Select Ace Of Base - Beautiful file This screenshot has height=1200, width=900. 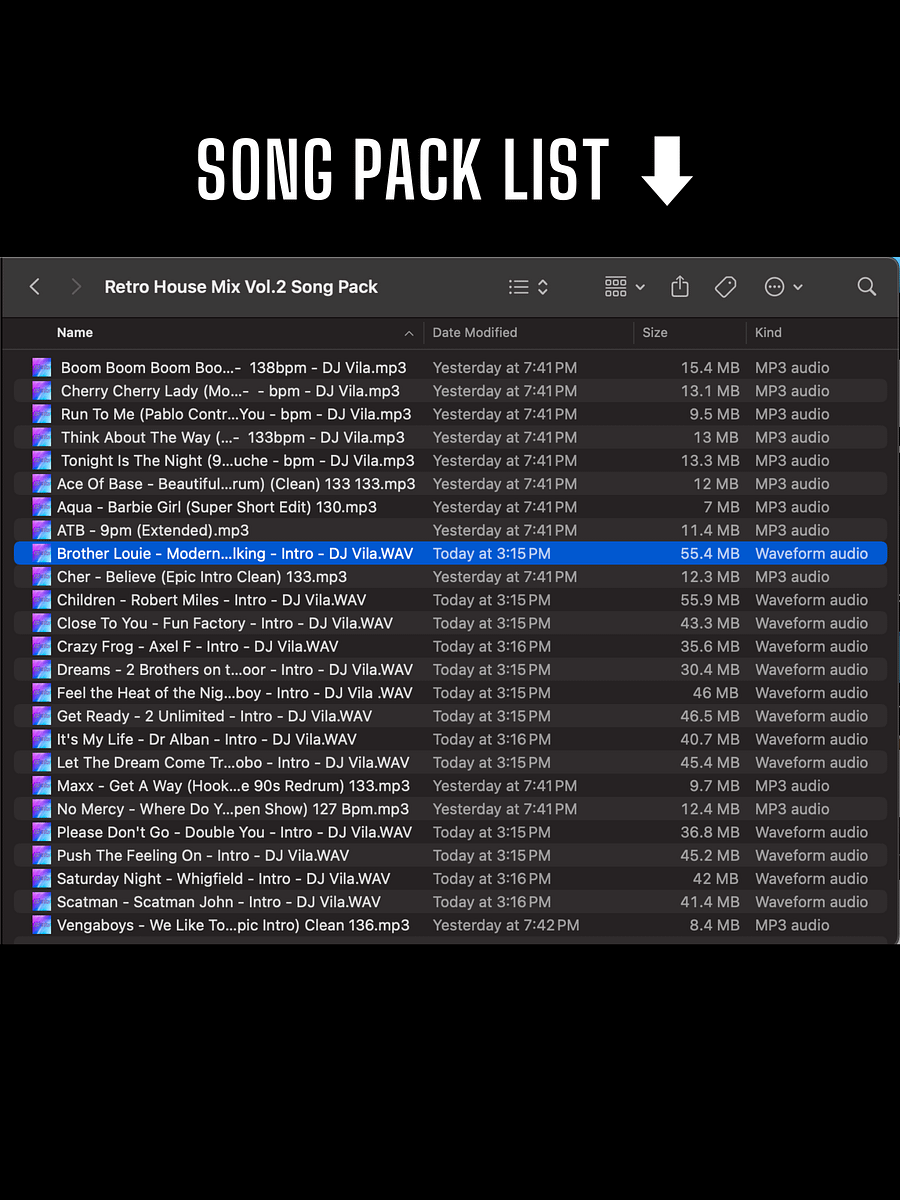[x=450, y=484]
